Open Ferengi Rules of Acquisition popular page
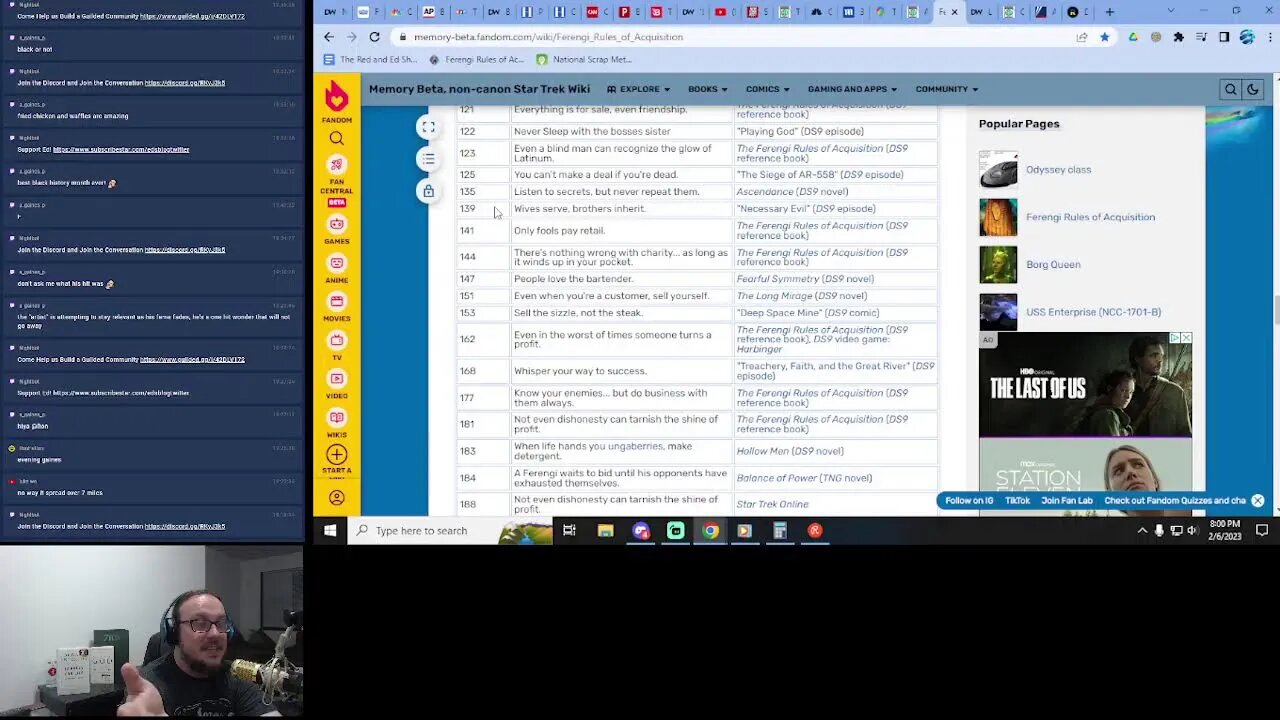This screenshot has height=720, width=1280. tap(1090, 217)
